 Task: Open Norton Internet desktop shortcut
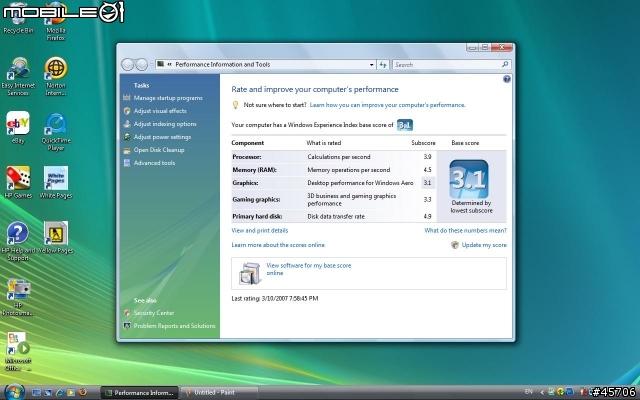[x=56, y=77]
